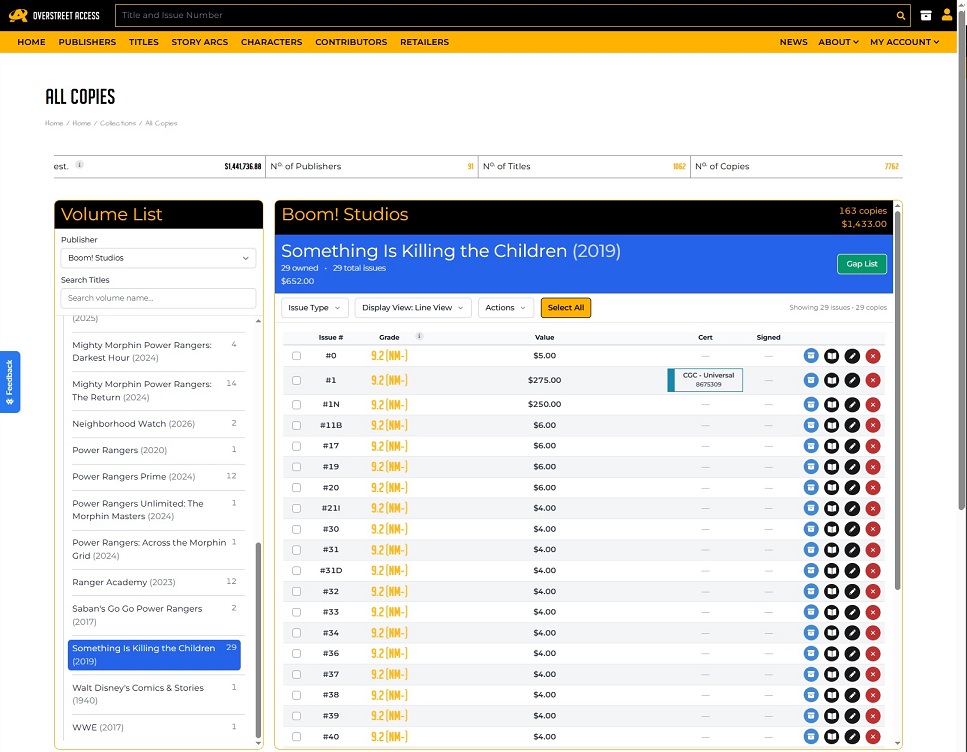Open the Actions dropdown
Viewport: 967px width, 752px height.
[506, 308]
